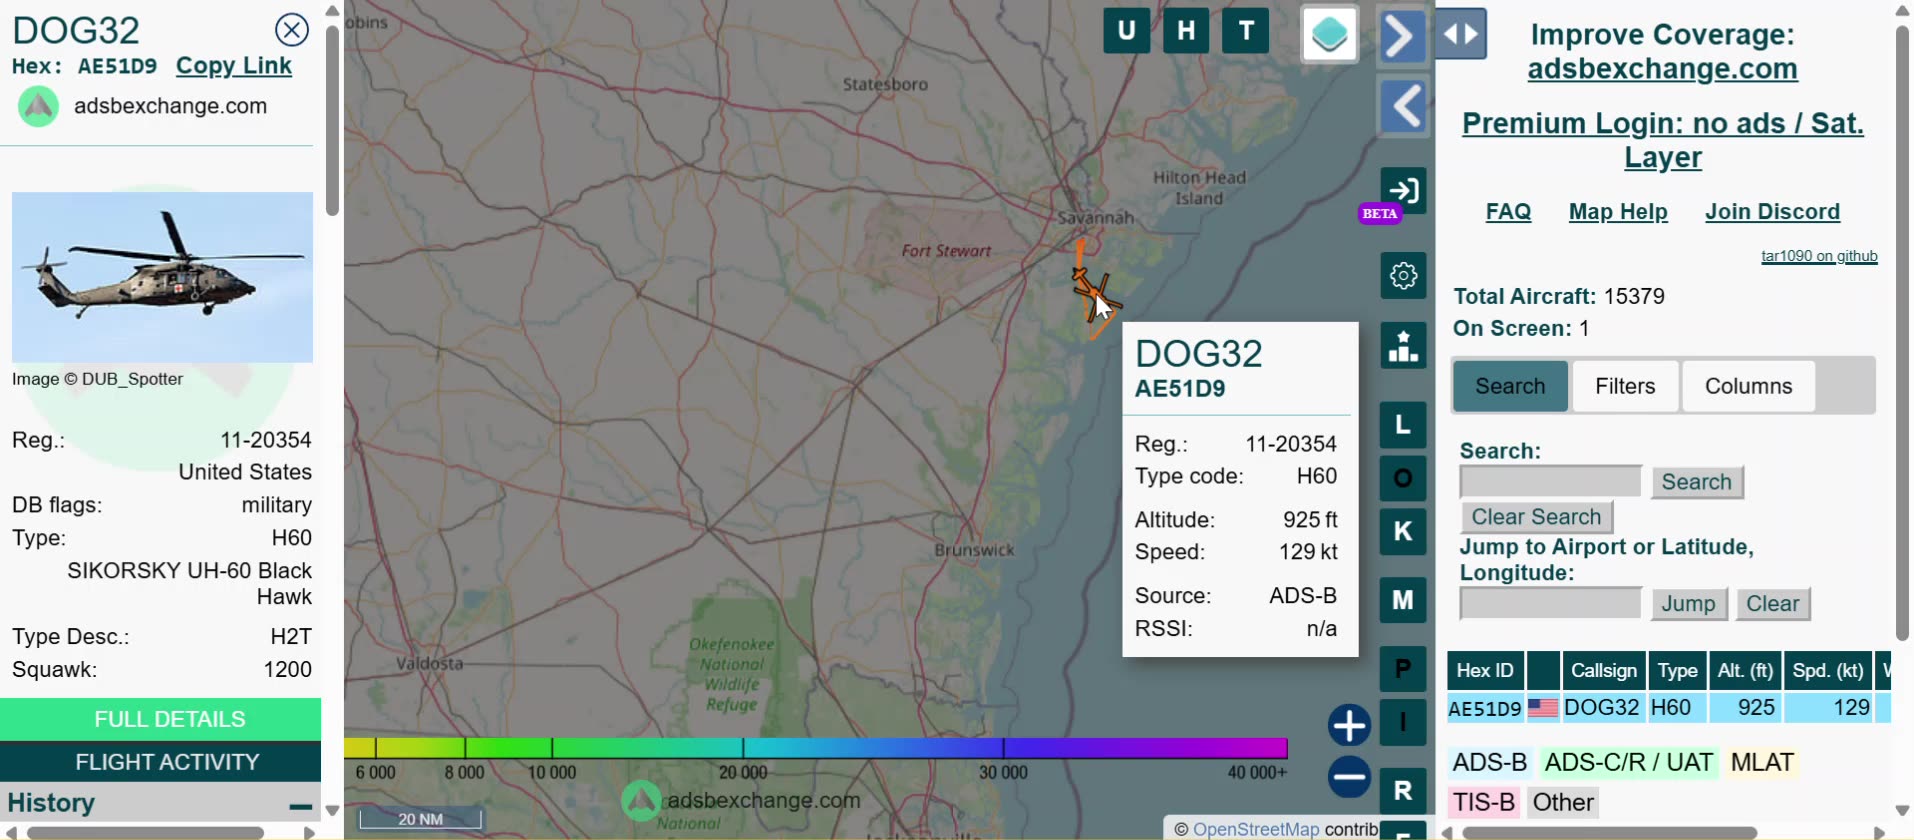Click the ADS-B source legend label
The image size is (1914, 840).
pos(1489,763)
